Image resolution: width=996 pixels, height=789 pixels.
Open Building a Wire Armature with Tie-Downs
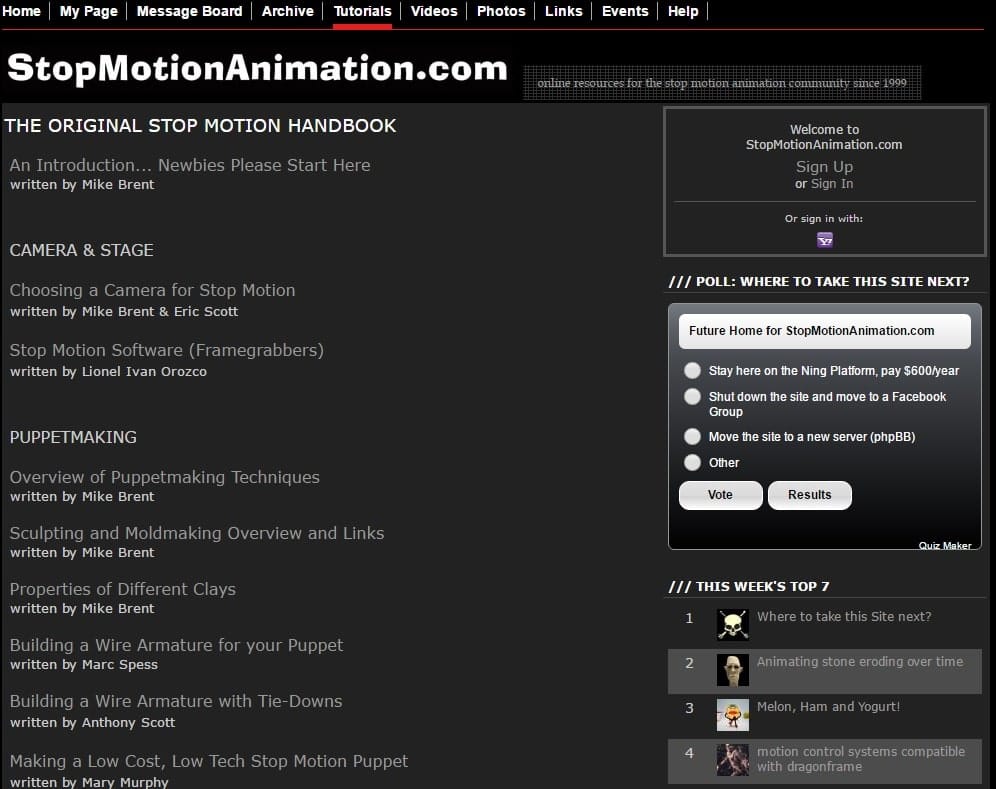[x=176, y=701]
